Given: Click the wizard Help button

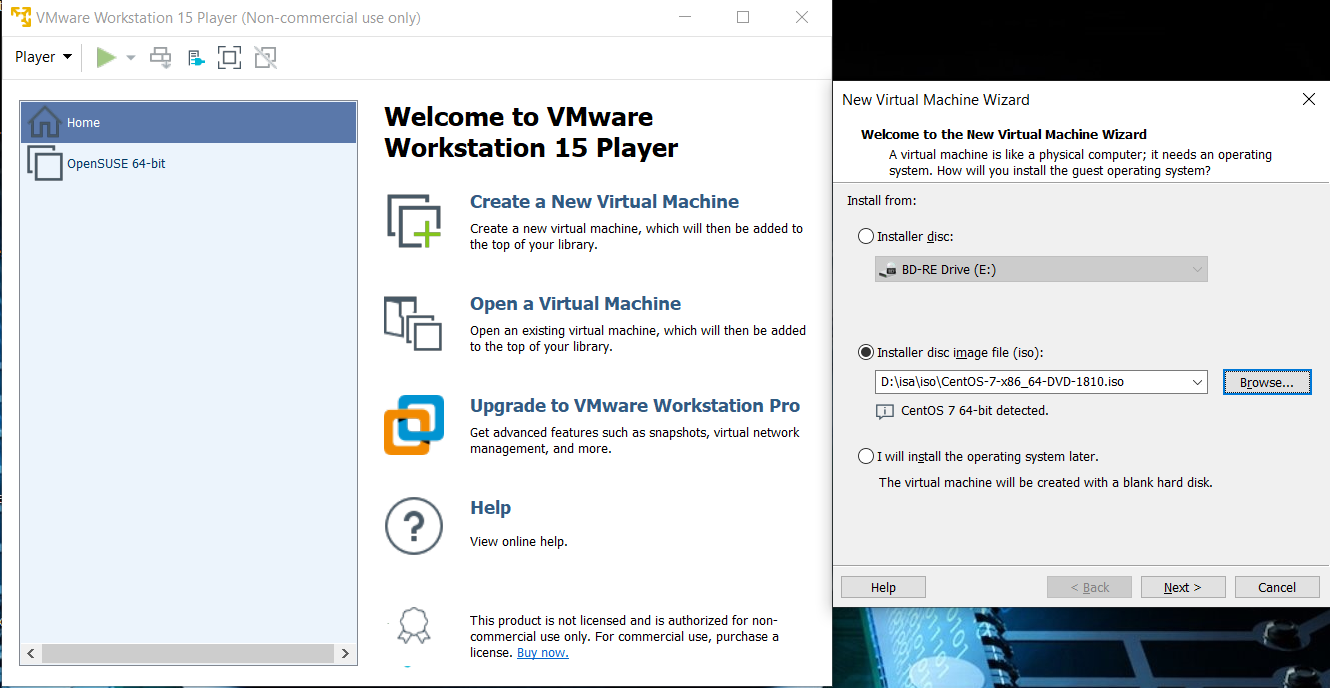Looking at the screenshot, I should coord(883,587).
